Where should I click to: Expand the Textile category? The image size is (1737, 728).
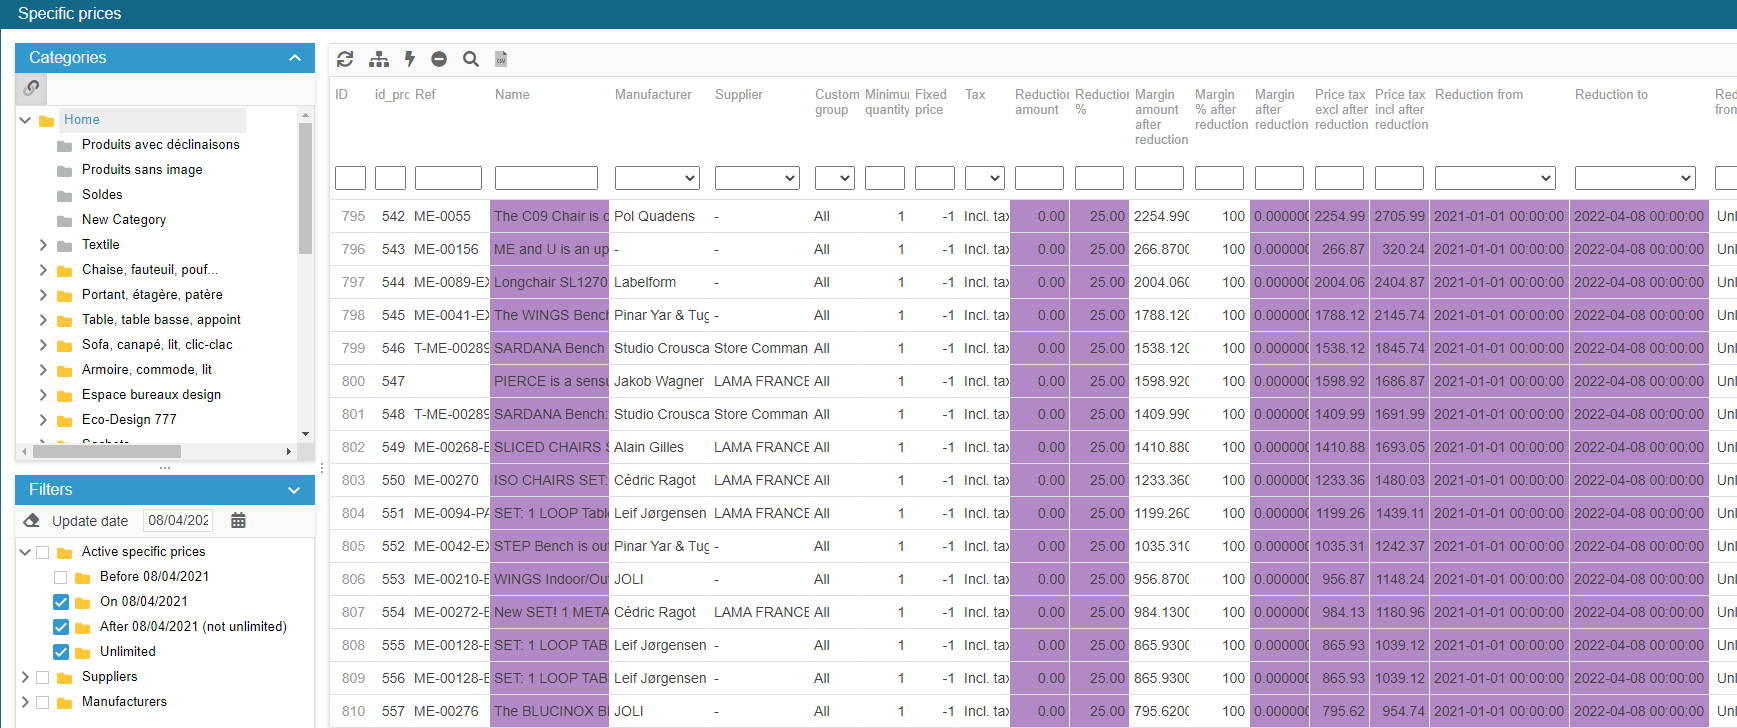pyautogui.click(x=43, y=245)
